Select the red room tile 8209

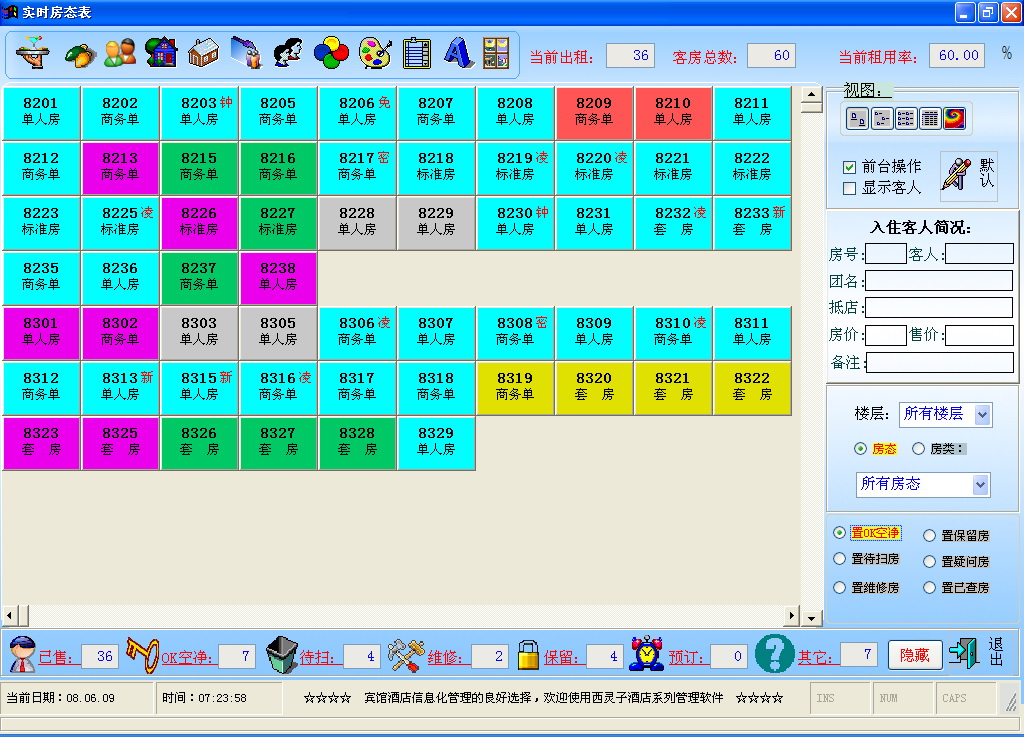click(x=594, y=113)
